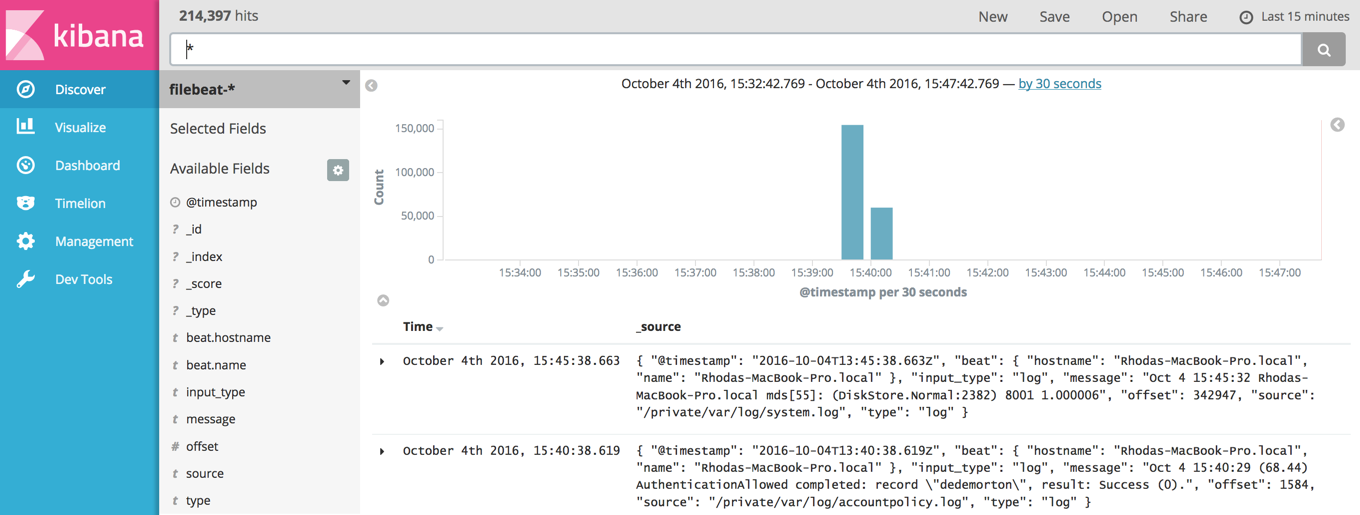Click Share in the top menu
1360x515 pixels.
click(x=1188, y=17)
